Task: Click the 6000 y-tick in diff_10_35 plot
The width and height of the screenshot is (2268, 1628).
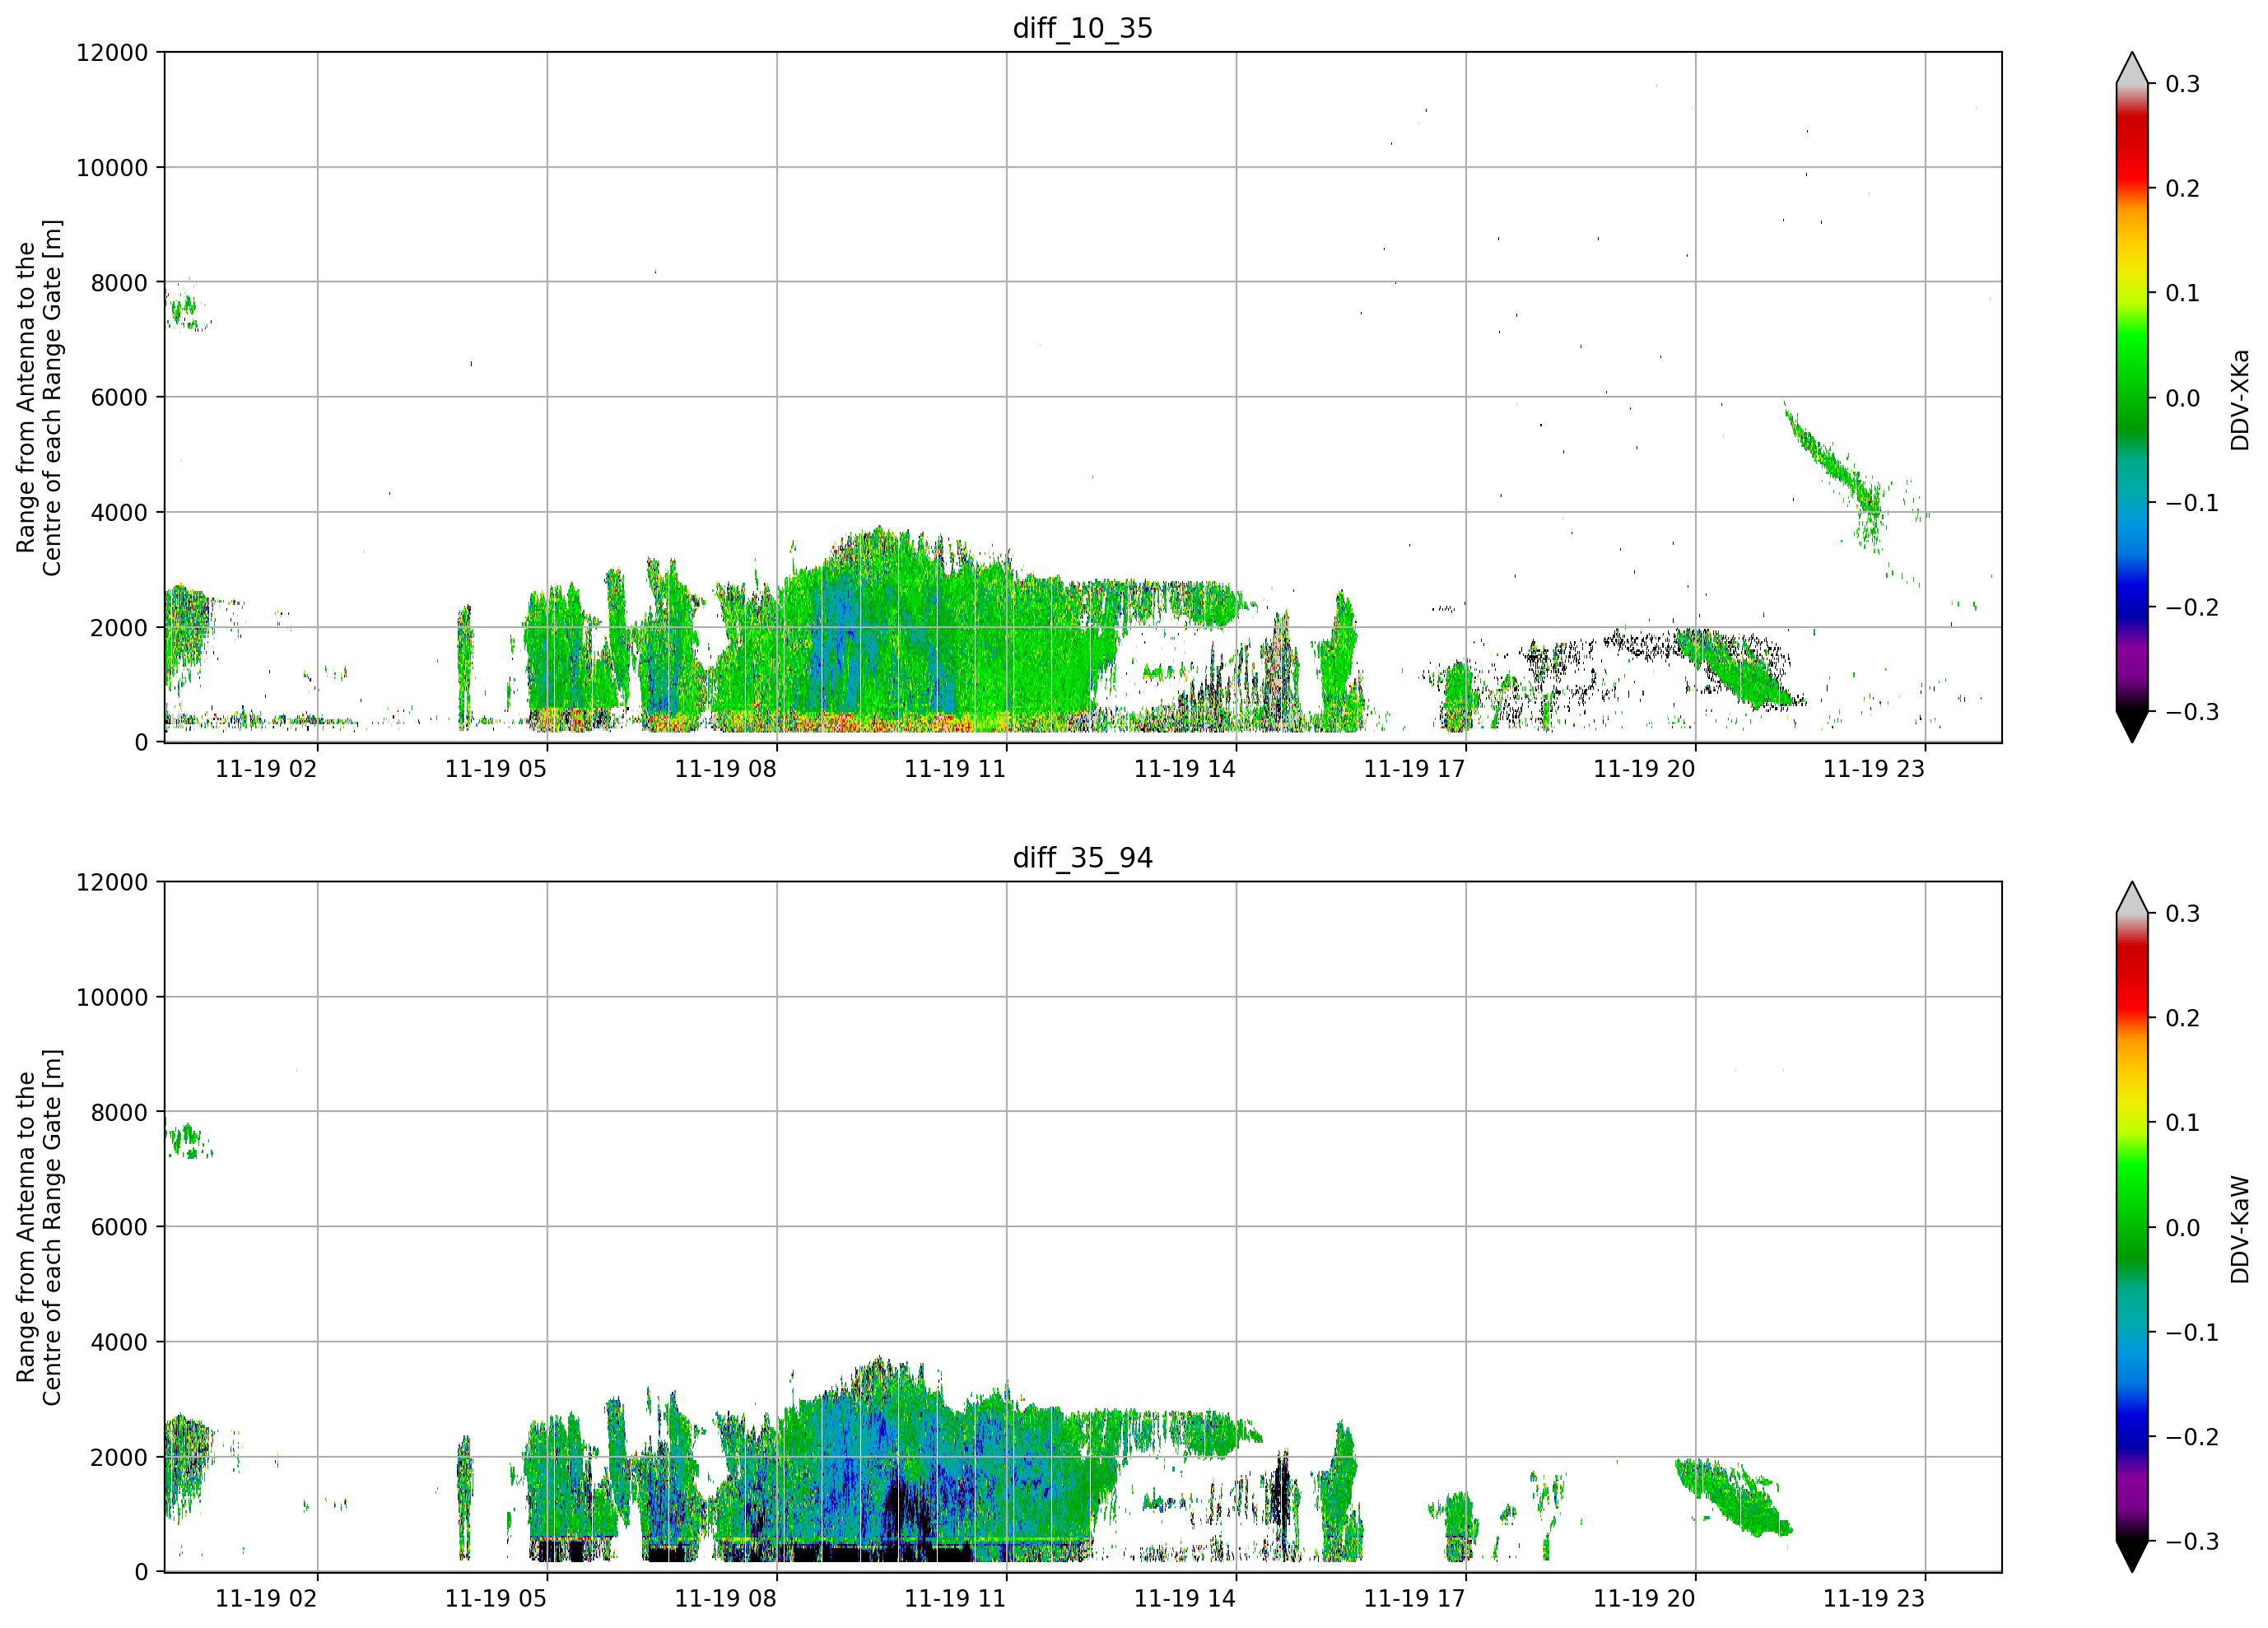Action: click(119, 397)
